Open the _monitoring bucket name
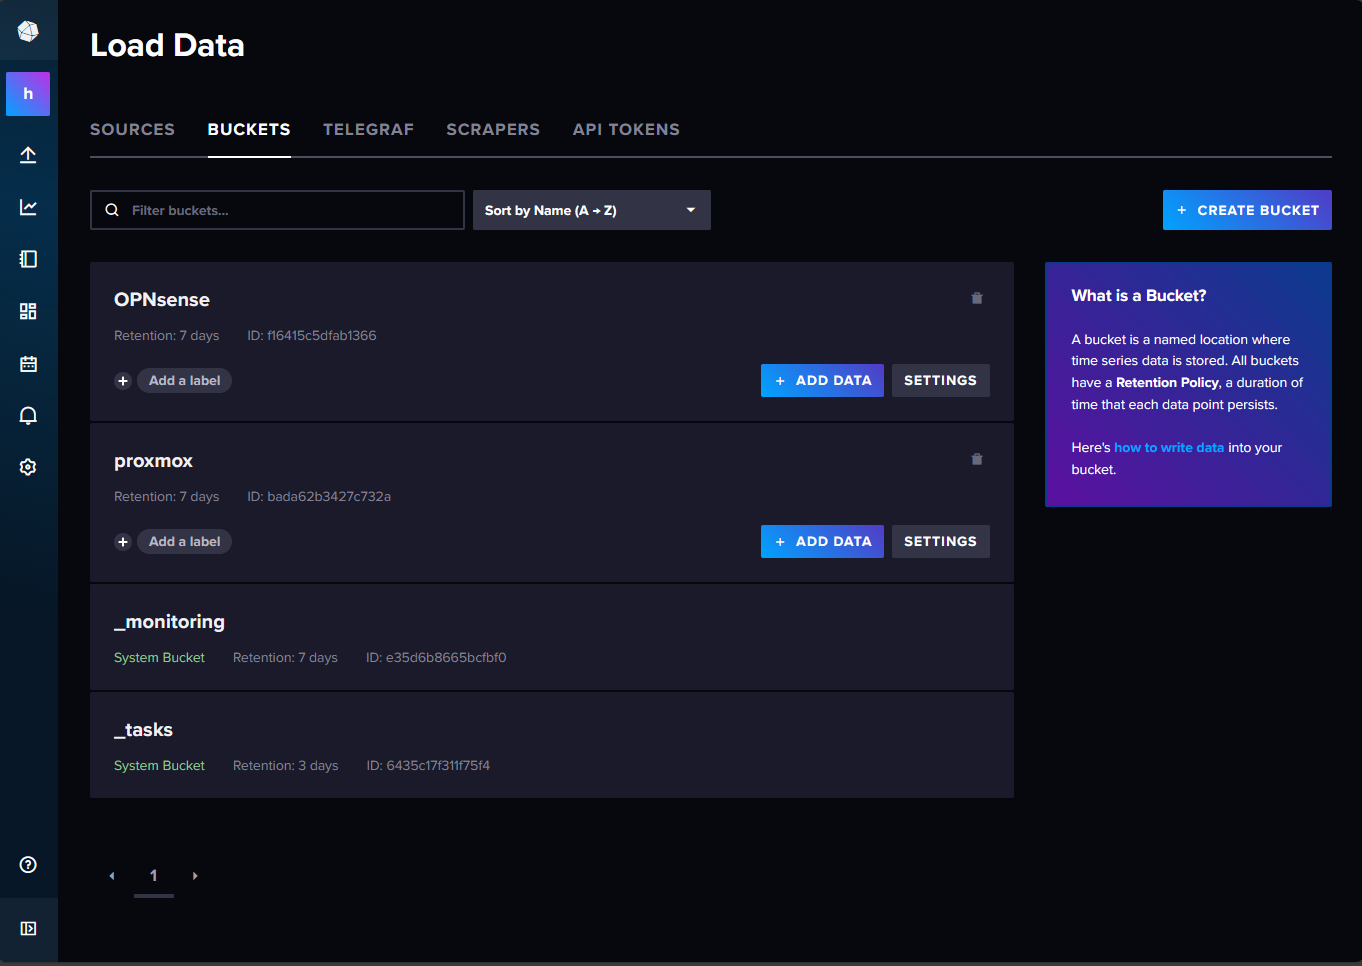The width and height of the screenshot is (1362, 966). pos(169,622)
